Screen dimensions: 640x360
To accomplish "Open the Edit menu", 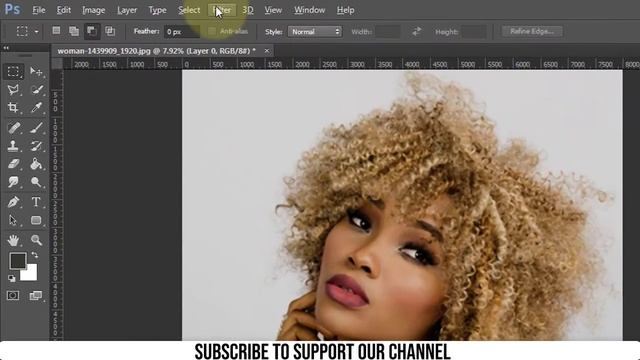I will pyautogui.click(x=64, y=10).
